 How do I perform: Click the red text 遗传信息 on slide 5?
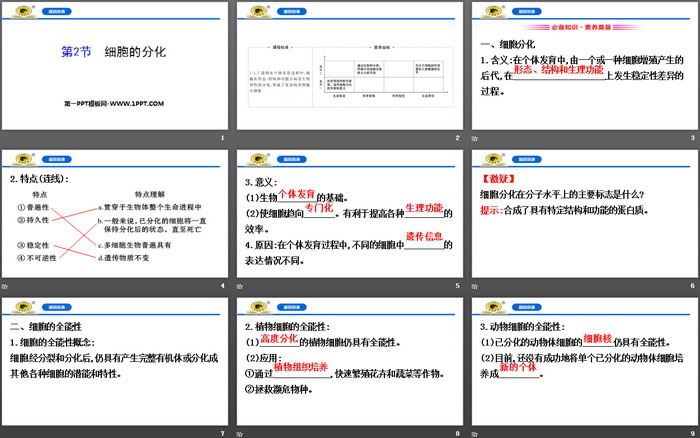point(424,236)
